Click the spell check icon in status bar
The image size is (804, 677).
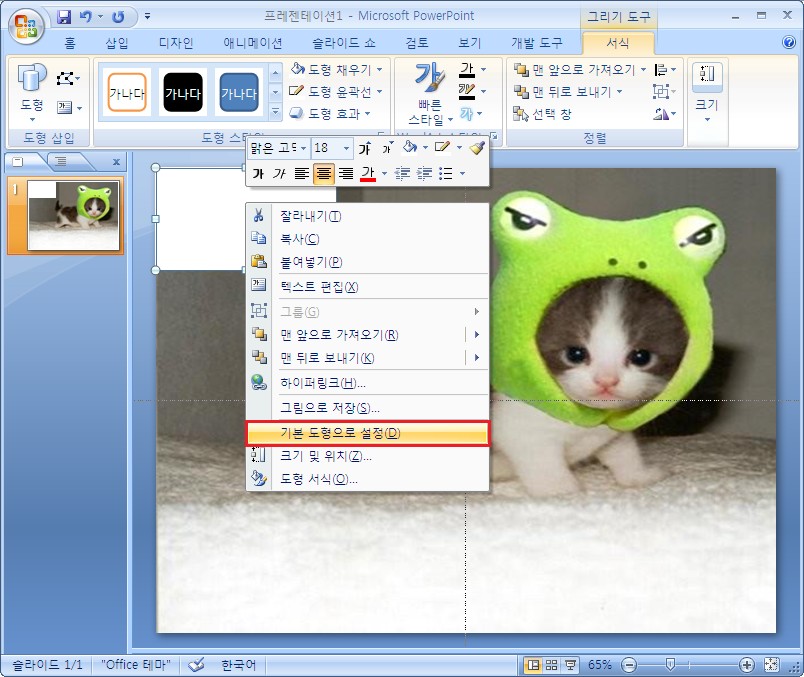point(196,665)
